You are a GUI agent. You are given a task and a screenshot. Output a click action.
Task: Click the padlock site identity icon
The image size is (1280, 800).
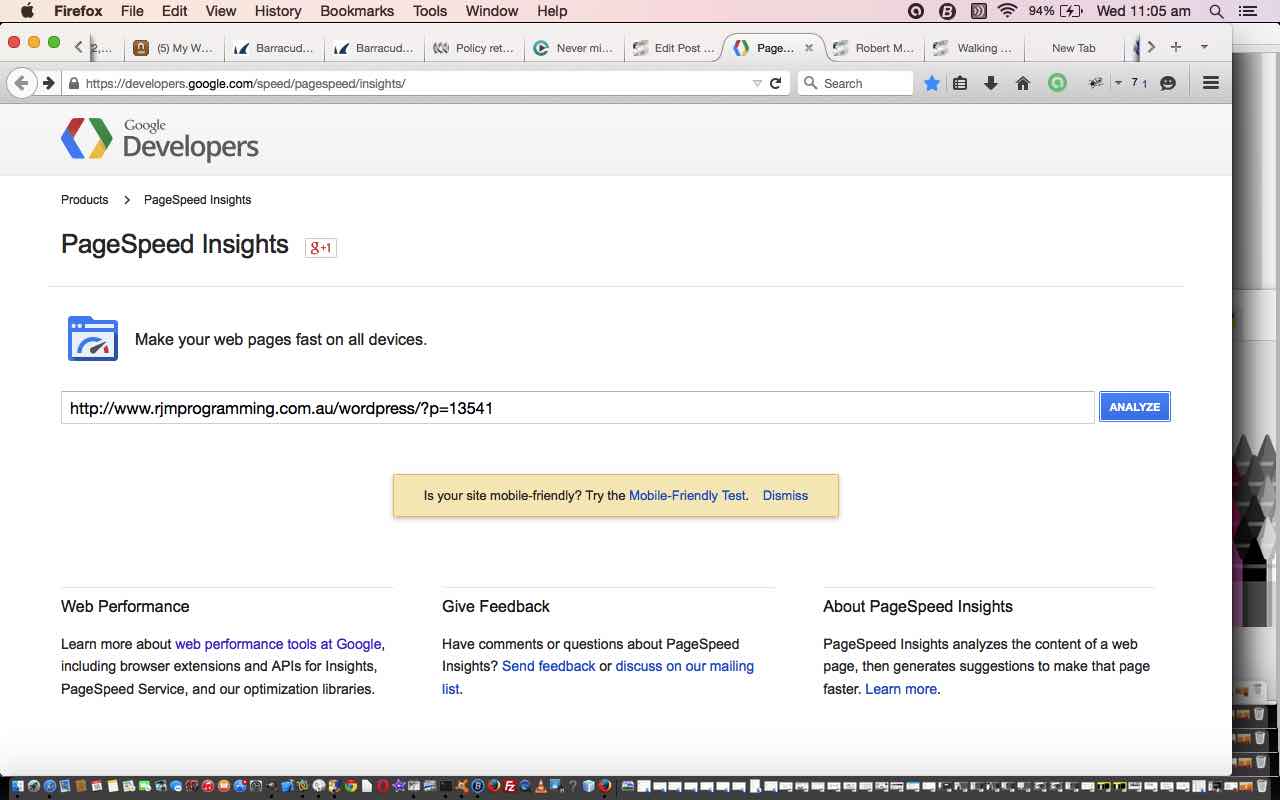click(x=73, y=84)
